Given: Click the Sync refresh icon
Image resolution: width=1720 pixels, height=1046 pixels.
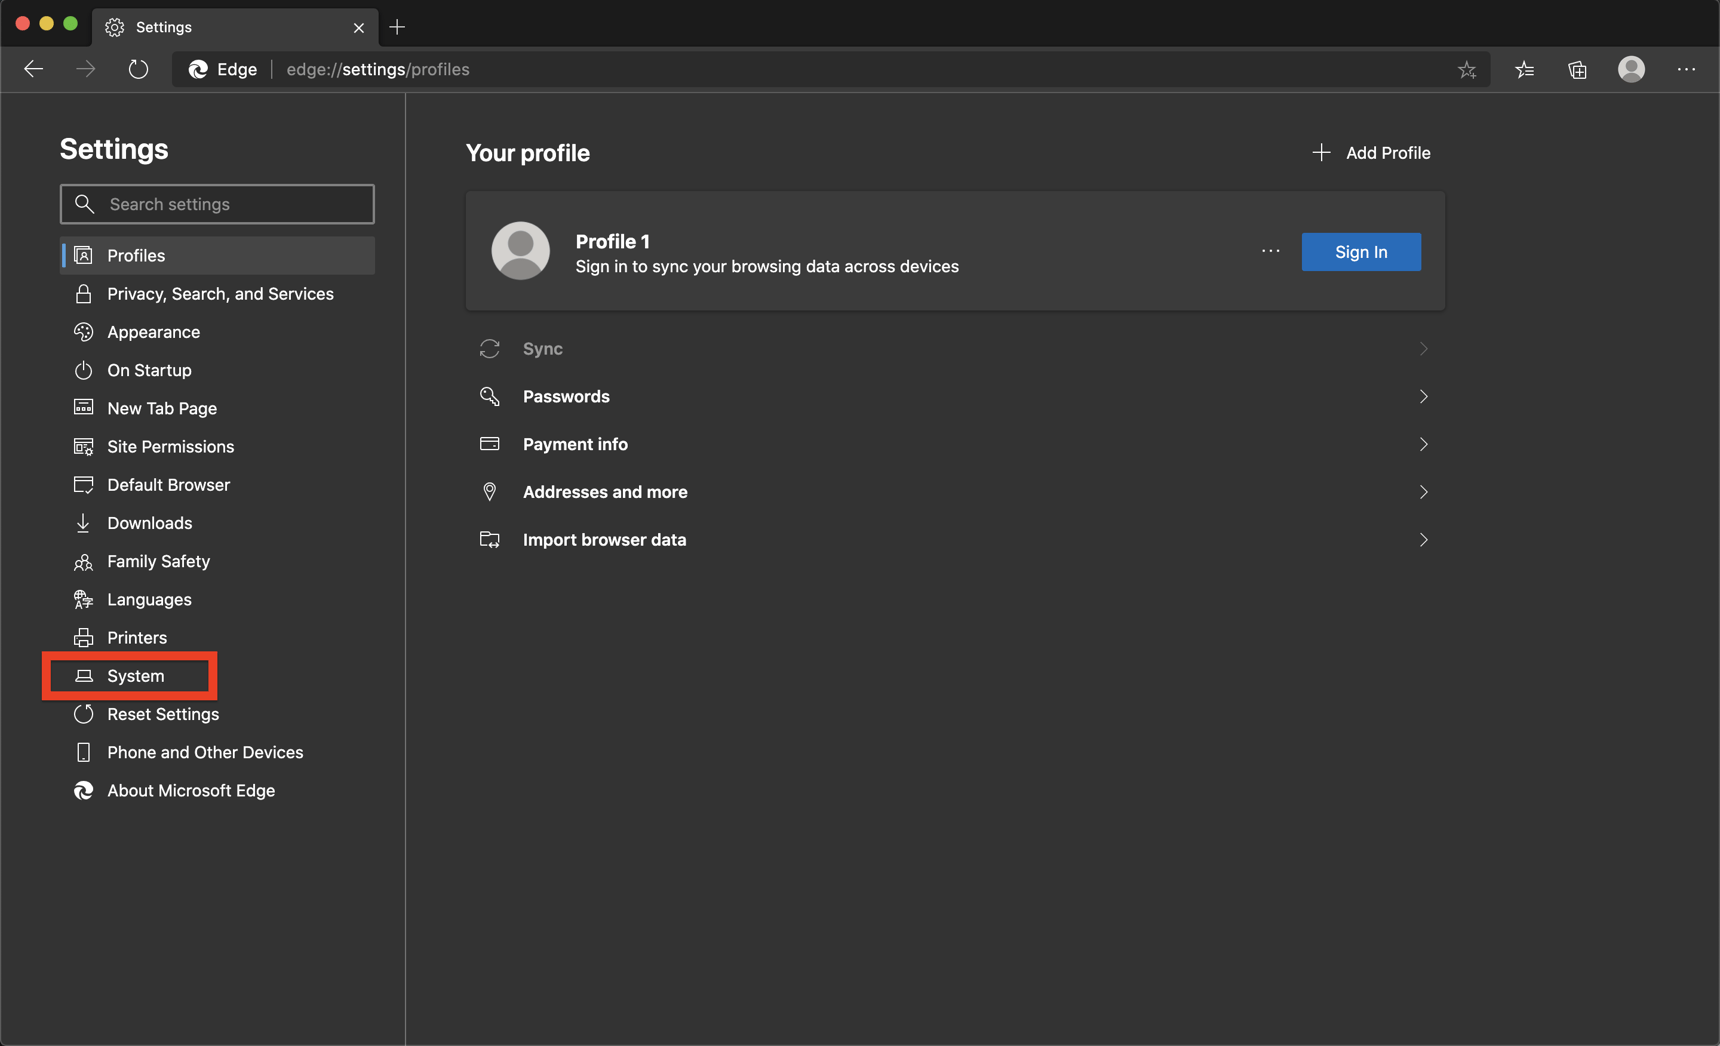Looking at the screenshot, I should click(x=489, y=348).
